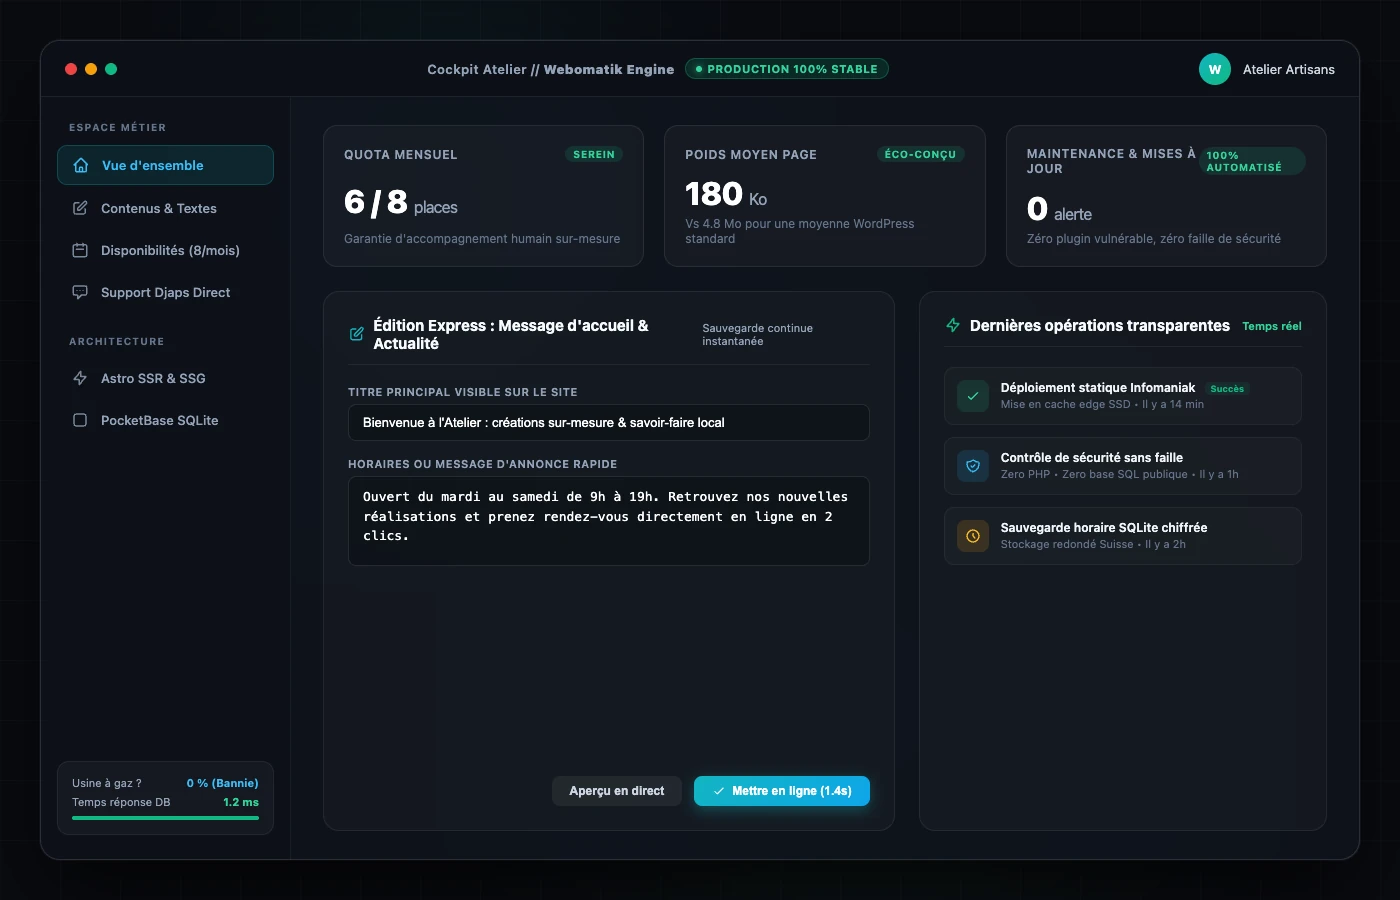Click the home icon beside Vue d'ensemble
1400x900 pixels.
pyautogui.click(x=81, y=166)
